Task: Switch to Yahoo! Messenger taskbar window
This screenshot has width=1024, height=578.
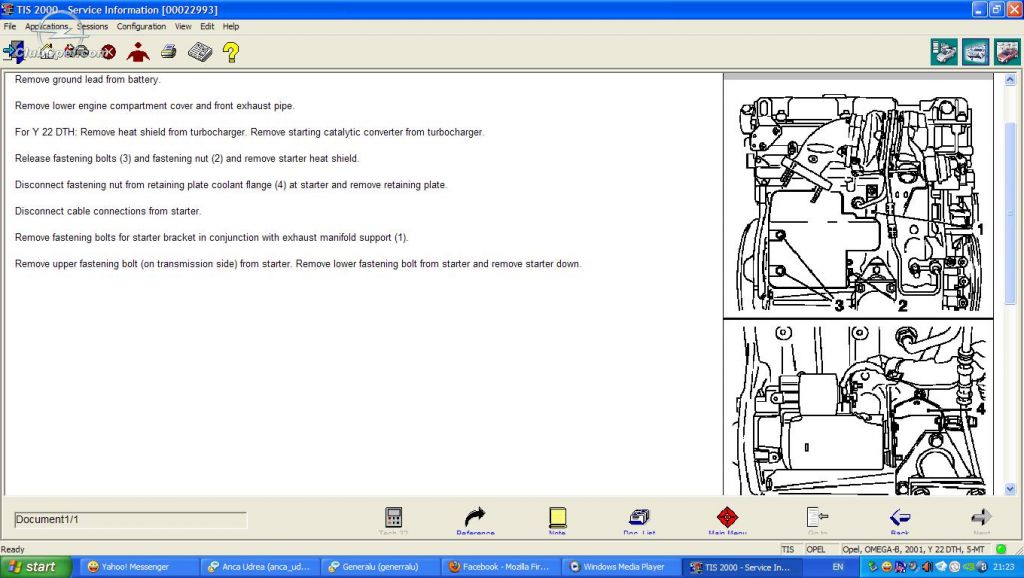Action: click(x=136, y=567)
